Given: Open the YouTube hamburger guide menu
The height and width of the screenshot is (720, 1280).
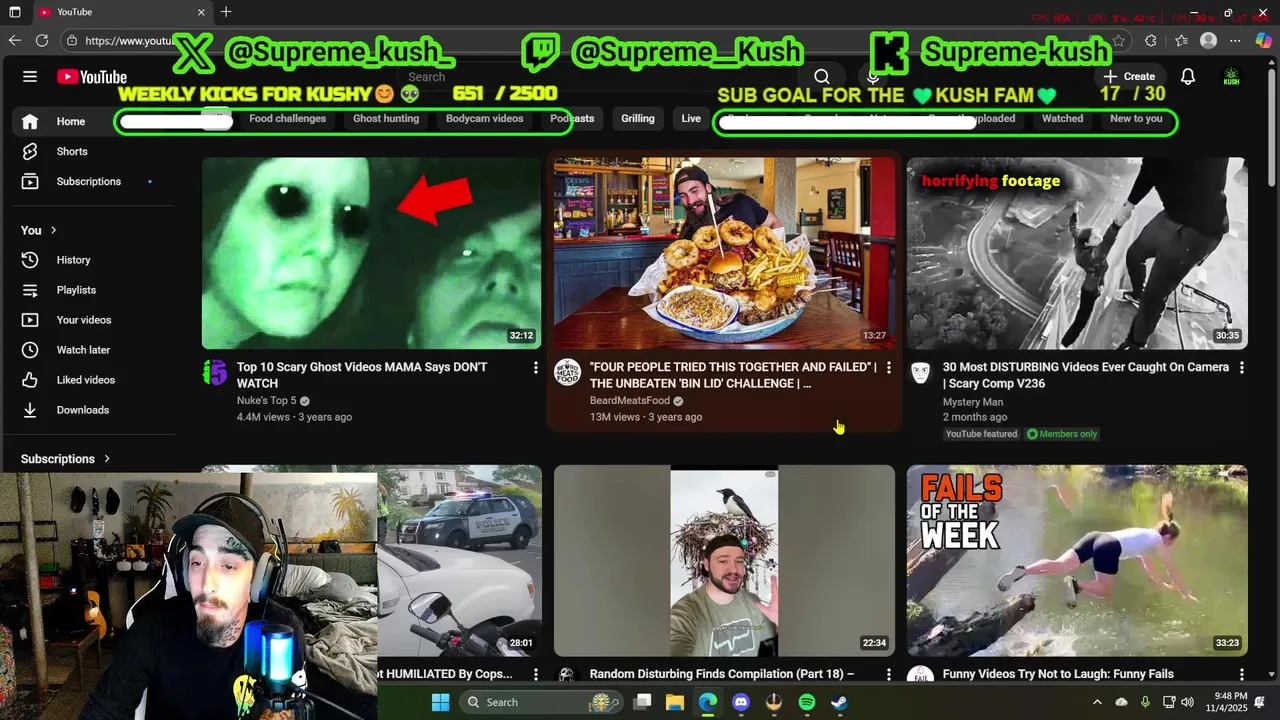Looking at the screenshot, I should pos(30,77).
